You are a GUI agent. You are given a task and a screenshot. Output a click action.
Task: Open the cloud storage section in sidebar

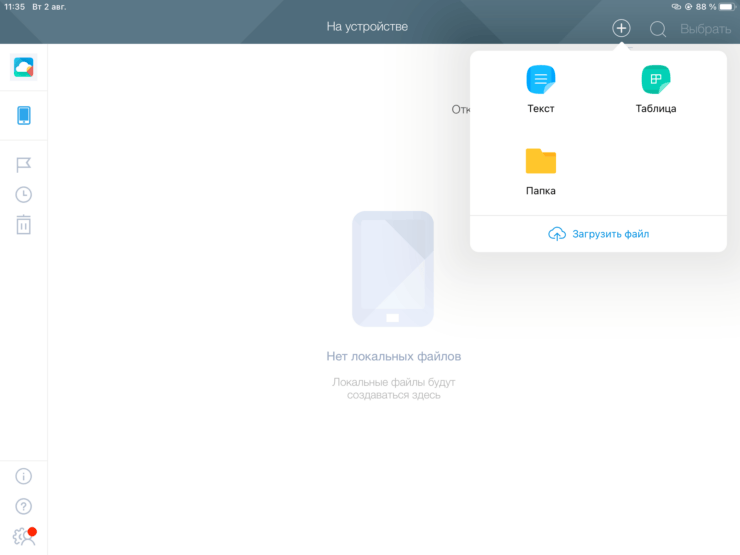[x=23, y=67]
